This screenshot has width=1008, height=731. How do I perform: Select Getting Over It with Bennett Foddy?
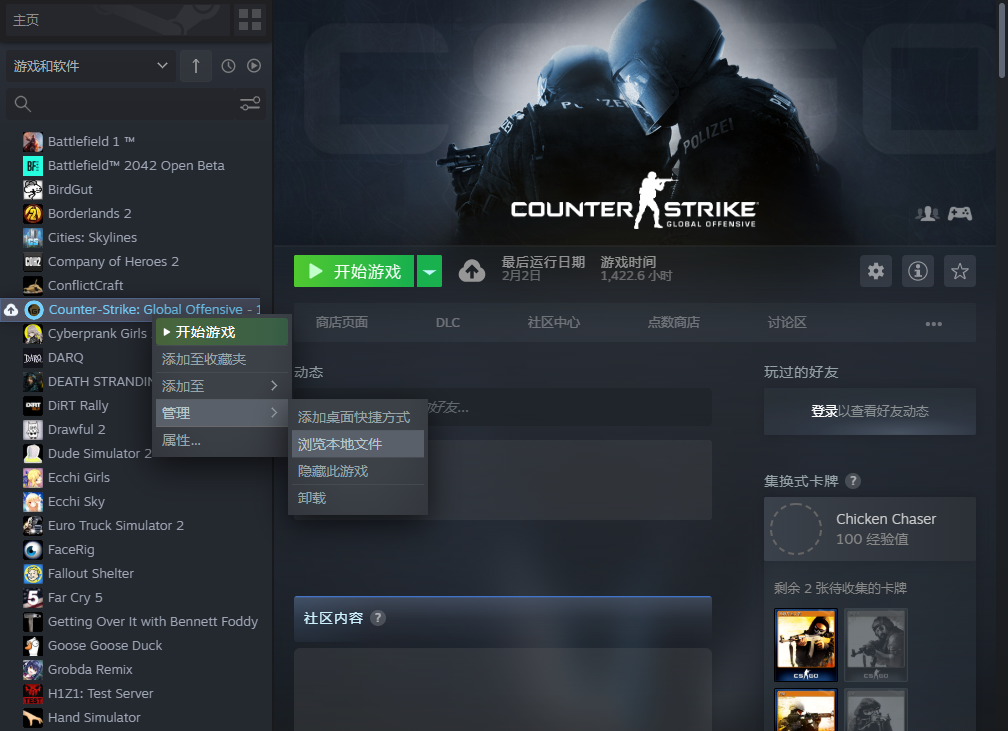click(153, 622)
